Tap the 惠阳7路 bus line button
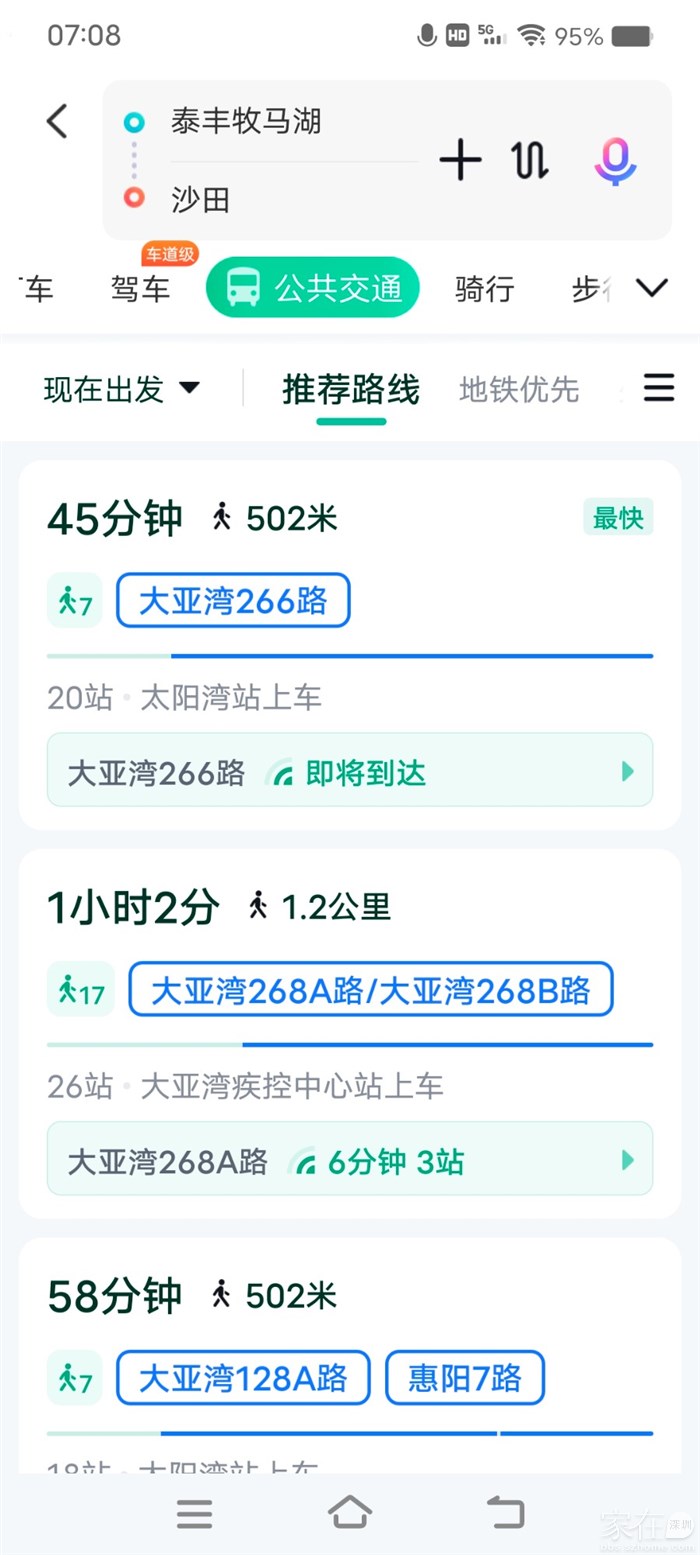This screenshot has height=1555, width=700. click(x=465, y=1378)
